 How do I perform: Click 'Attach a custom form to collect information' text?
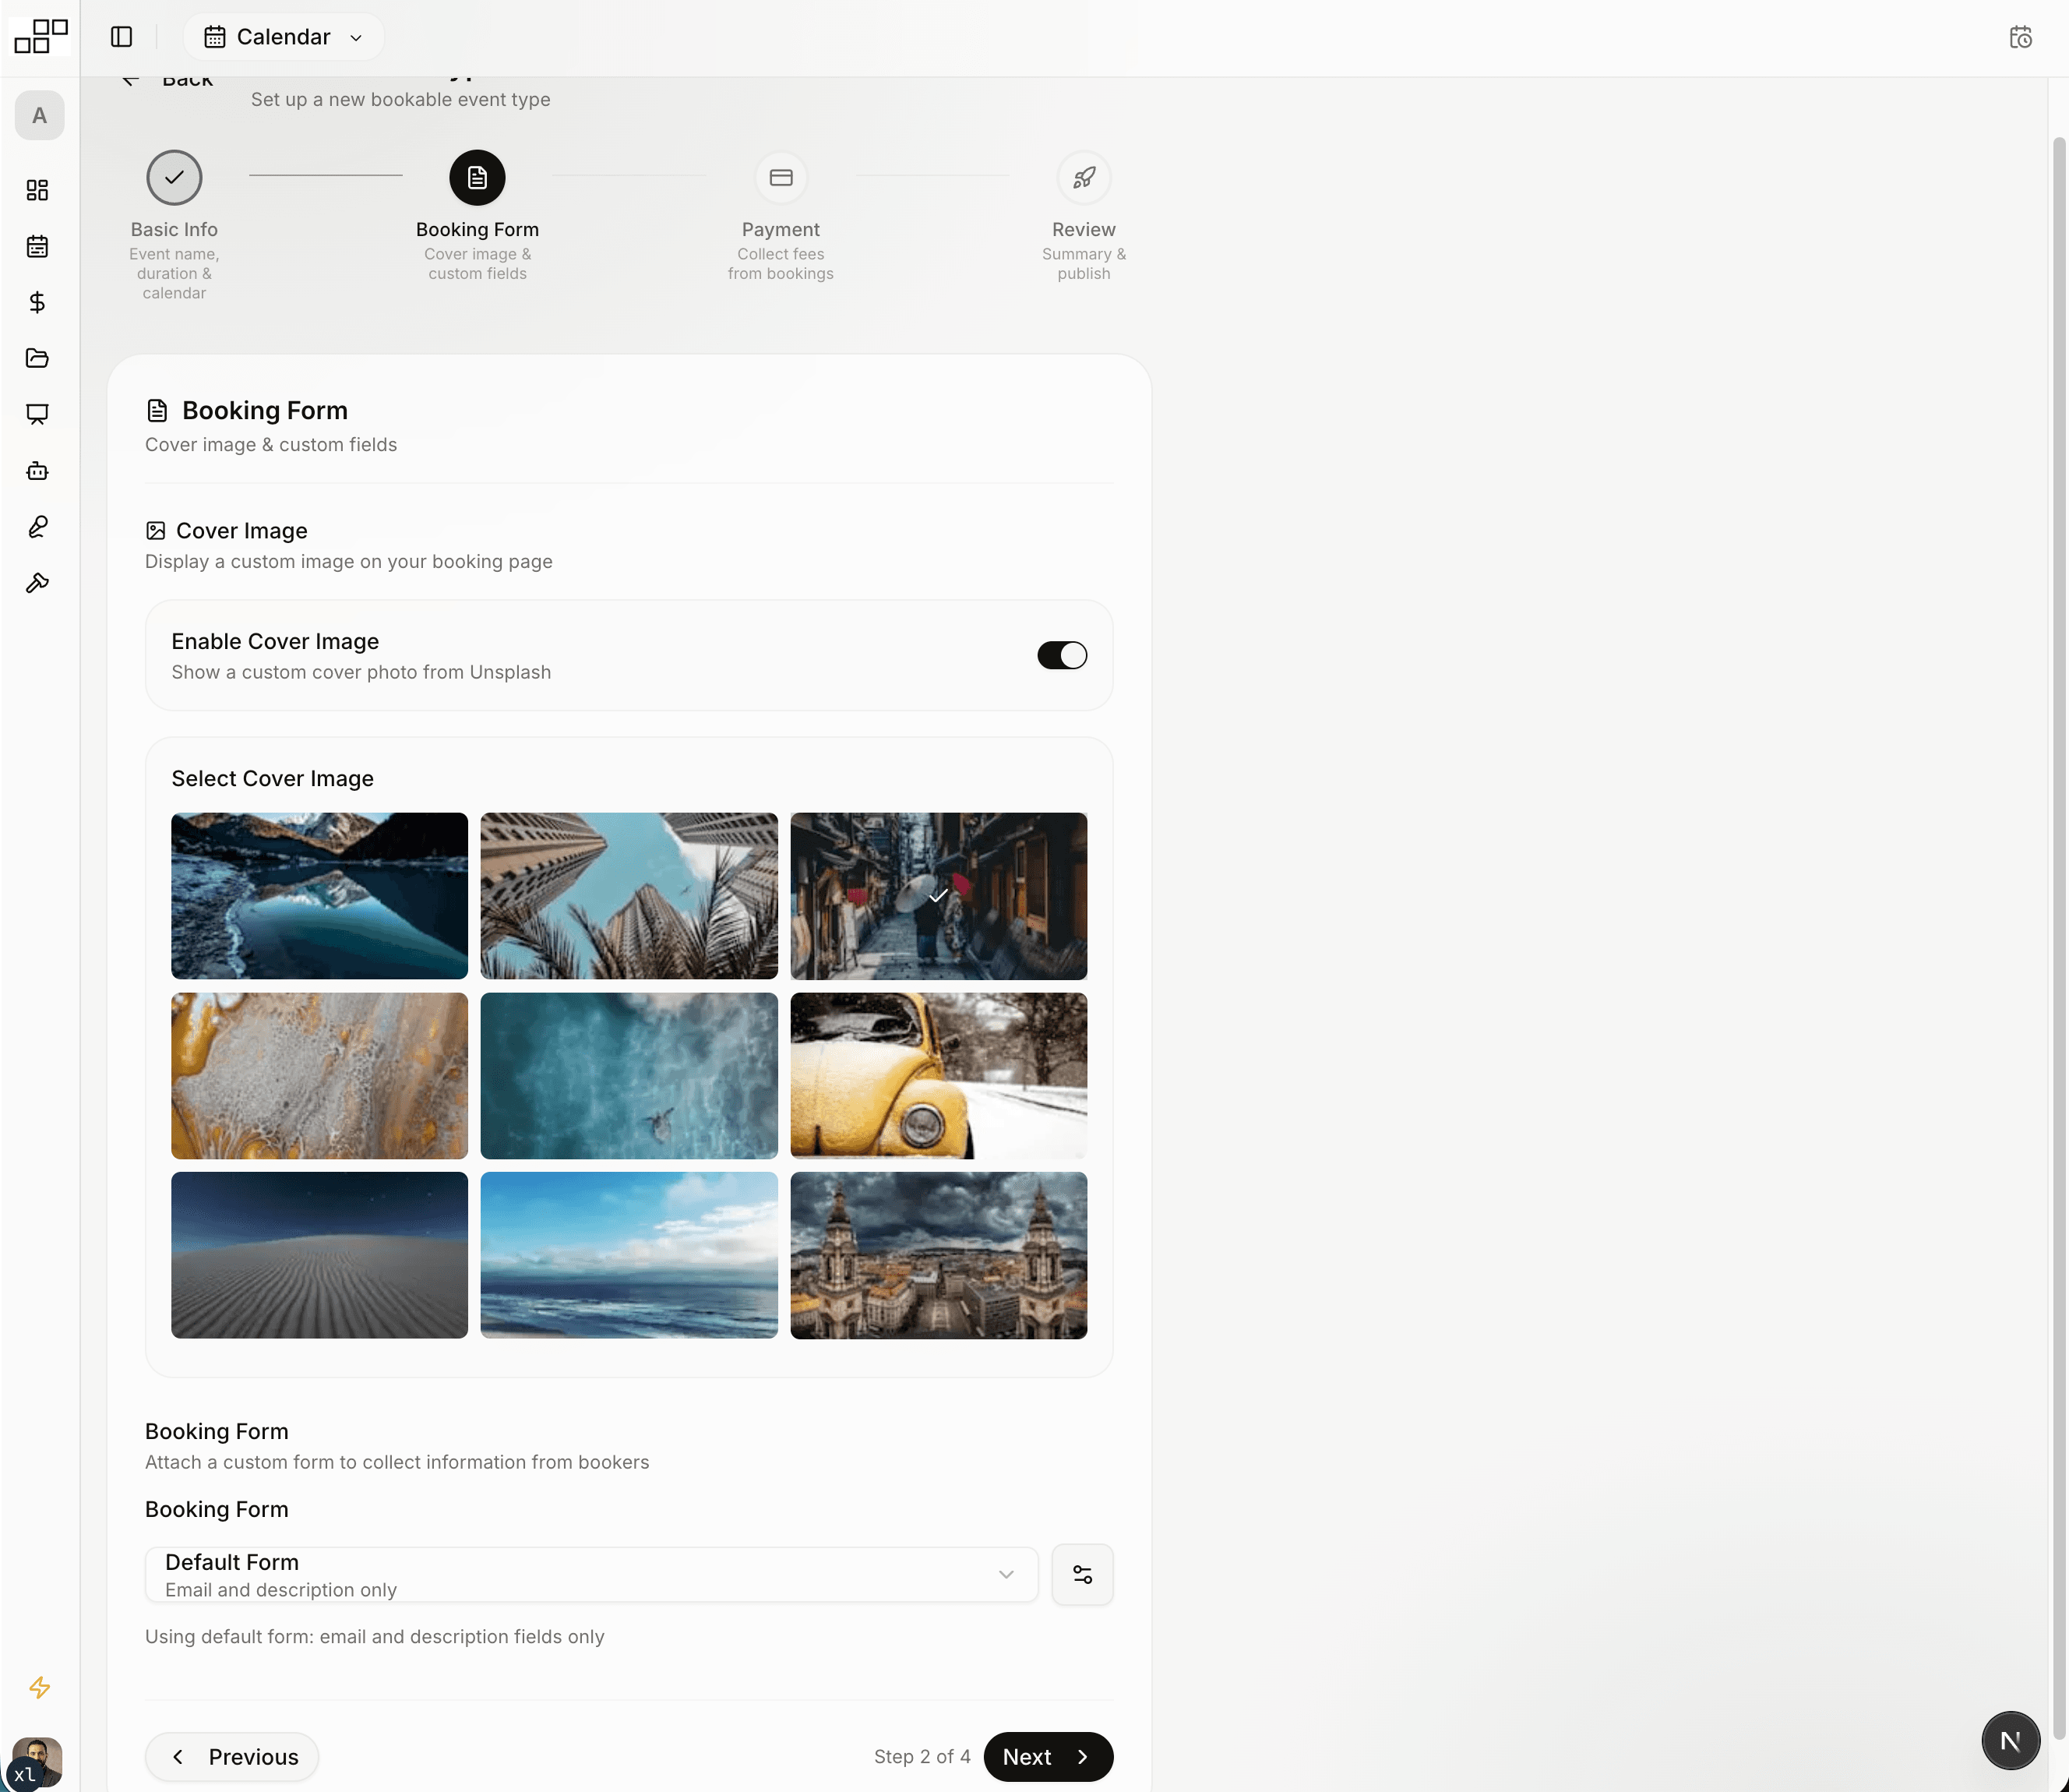[x=397, y=1462]
